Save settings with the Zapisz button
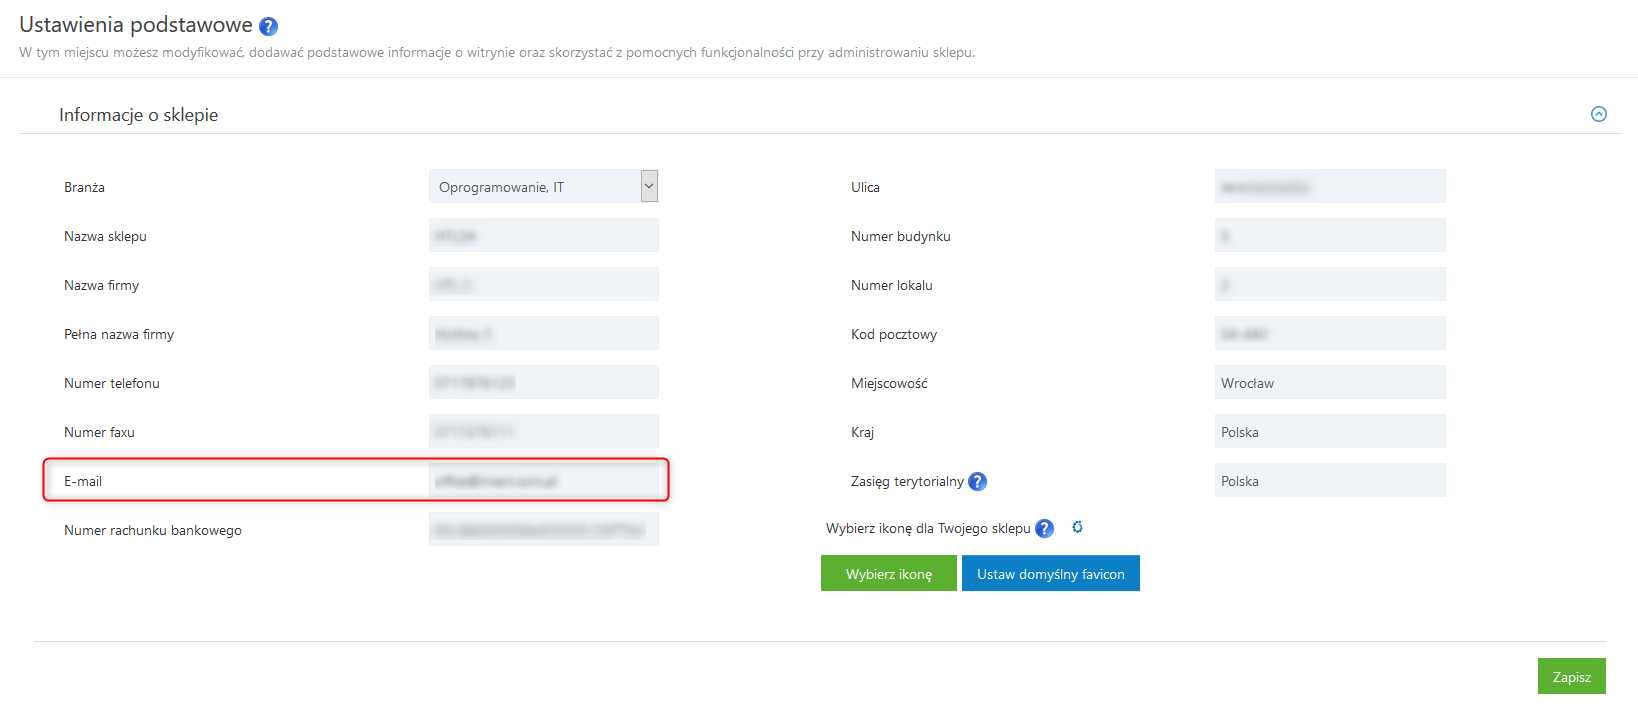 click(1571, 677)
